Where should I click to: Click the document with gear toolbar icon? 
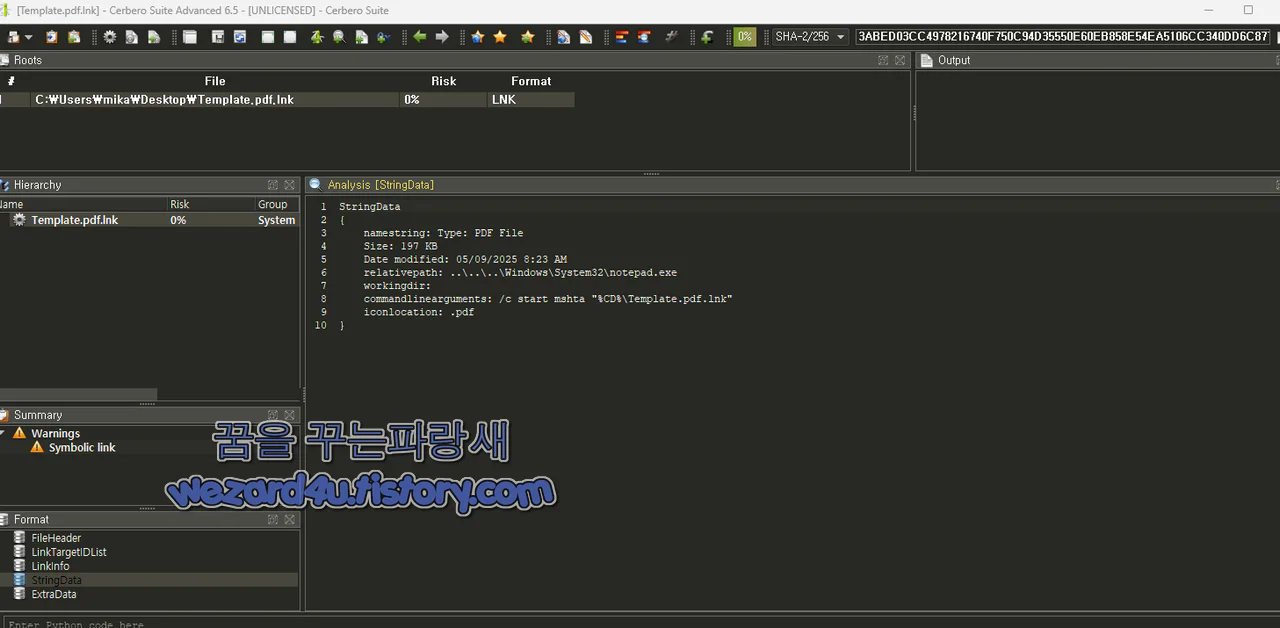pos(131,37)
